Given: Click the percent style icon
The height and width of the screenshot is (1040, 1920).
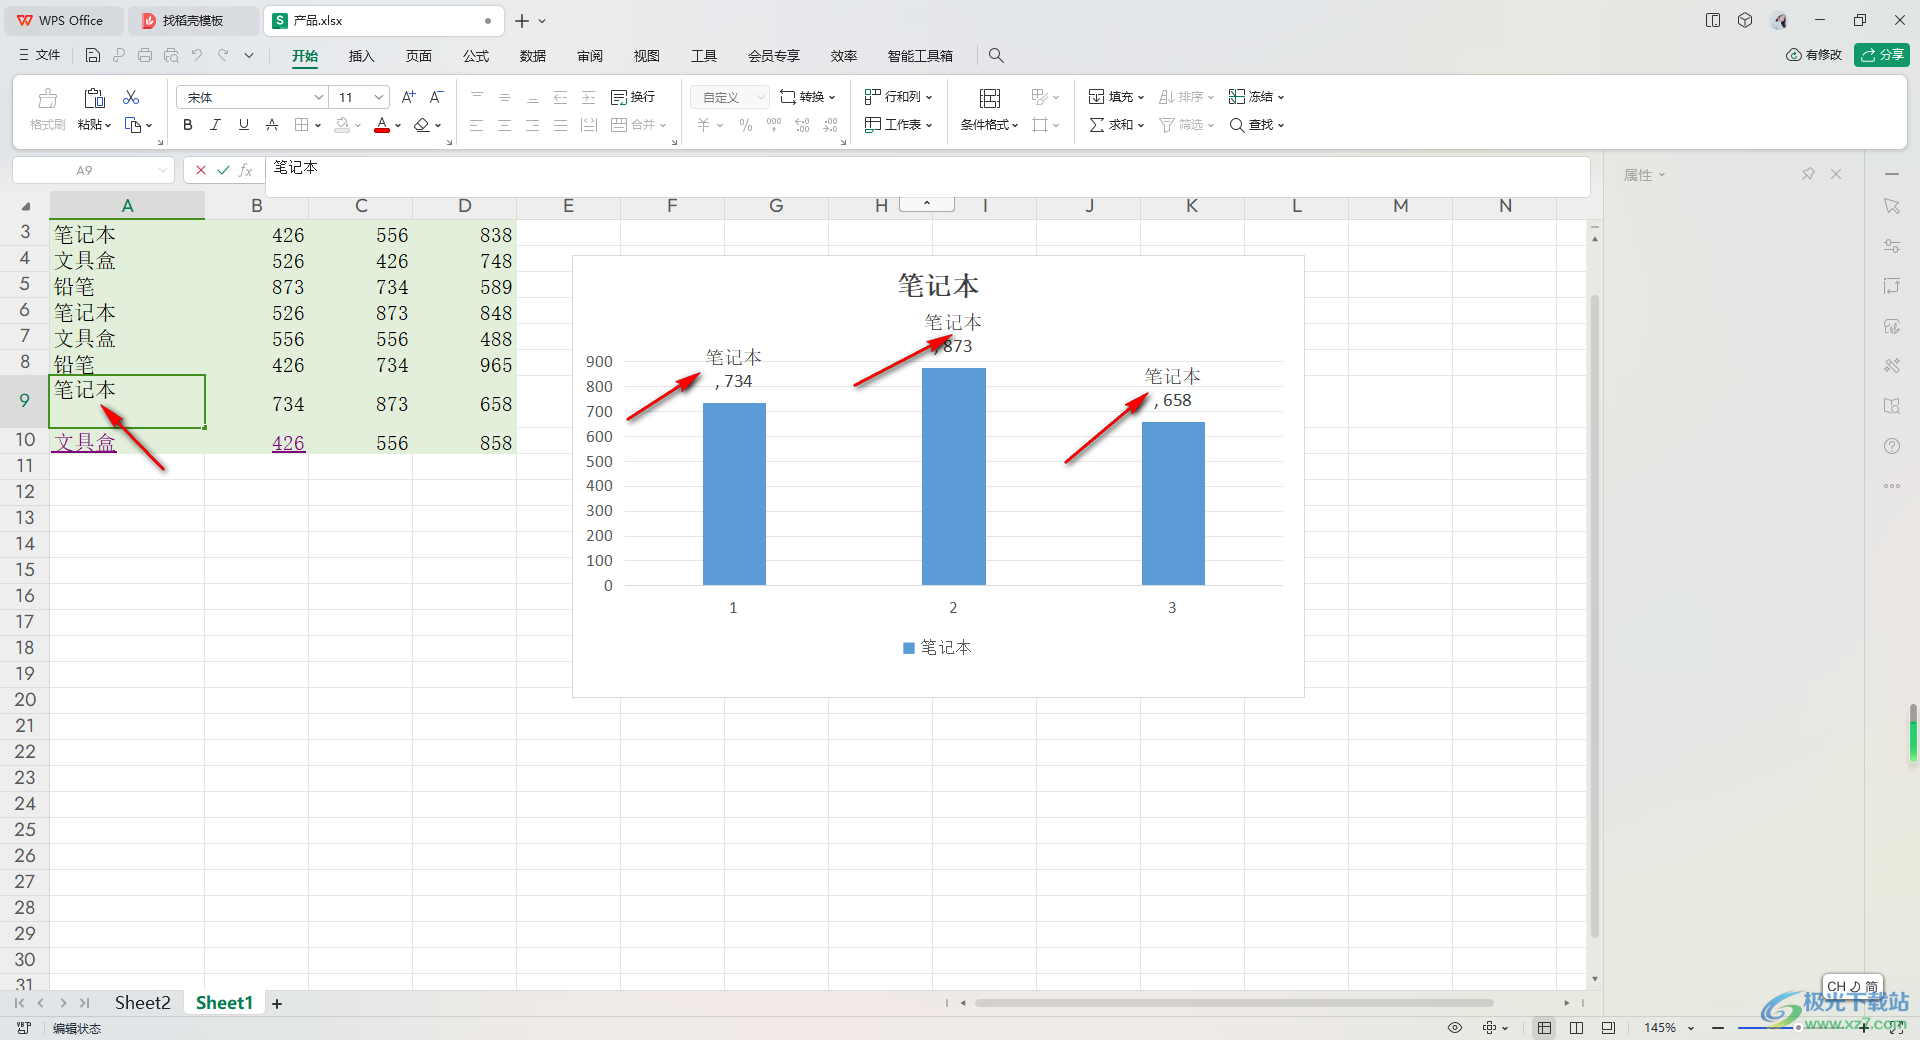Looking at the screenshot, I should click(746, 125).
